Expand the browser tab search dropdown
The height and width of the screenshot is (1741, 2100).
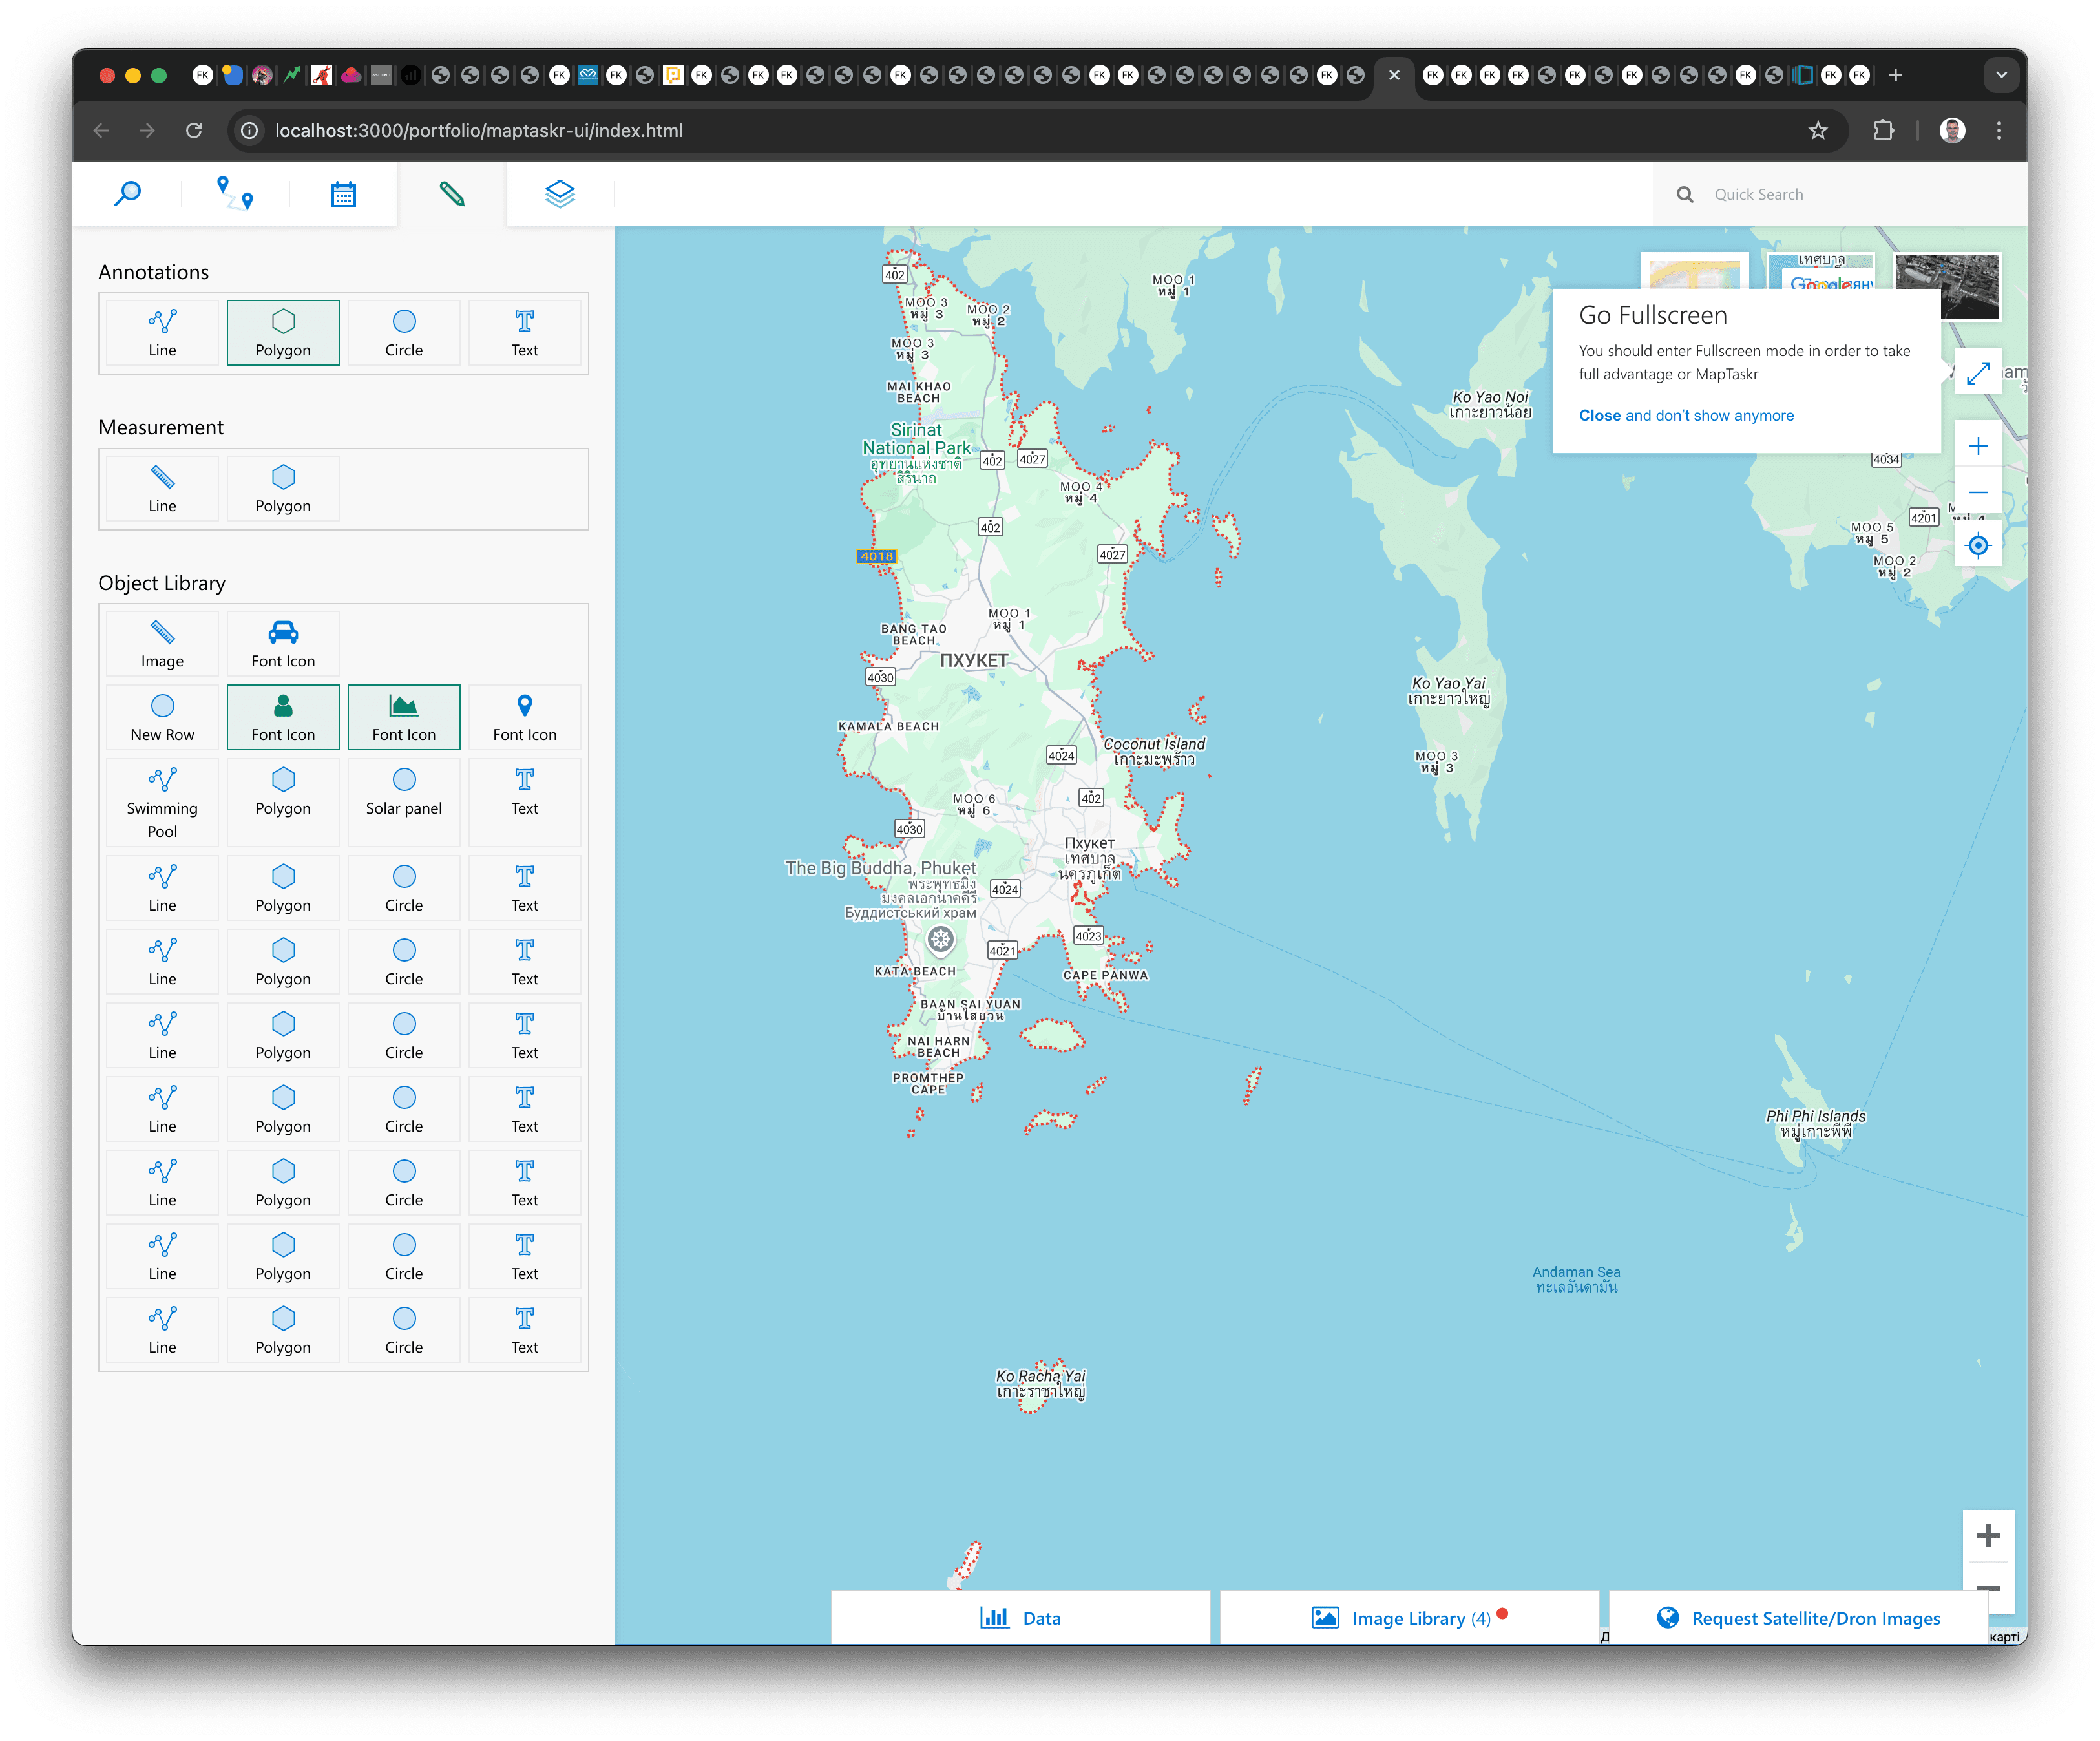tap(2001, 75)
